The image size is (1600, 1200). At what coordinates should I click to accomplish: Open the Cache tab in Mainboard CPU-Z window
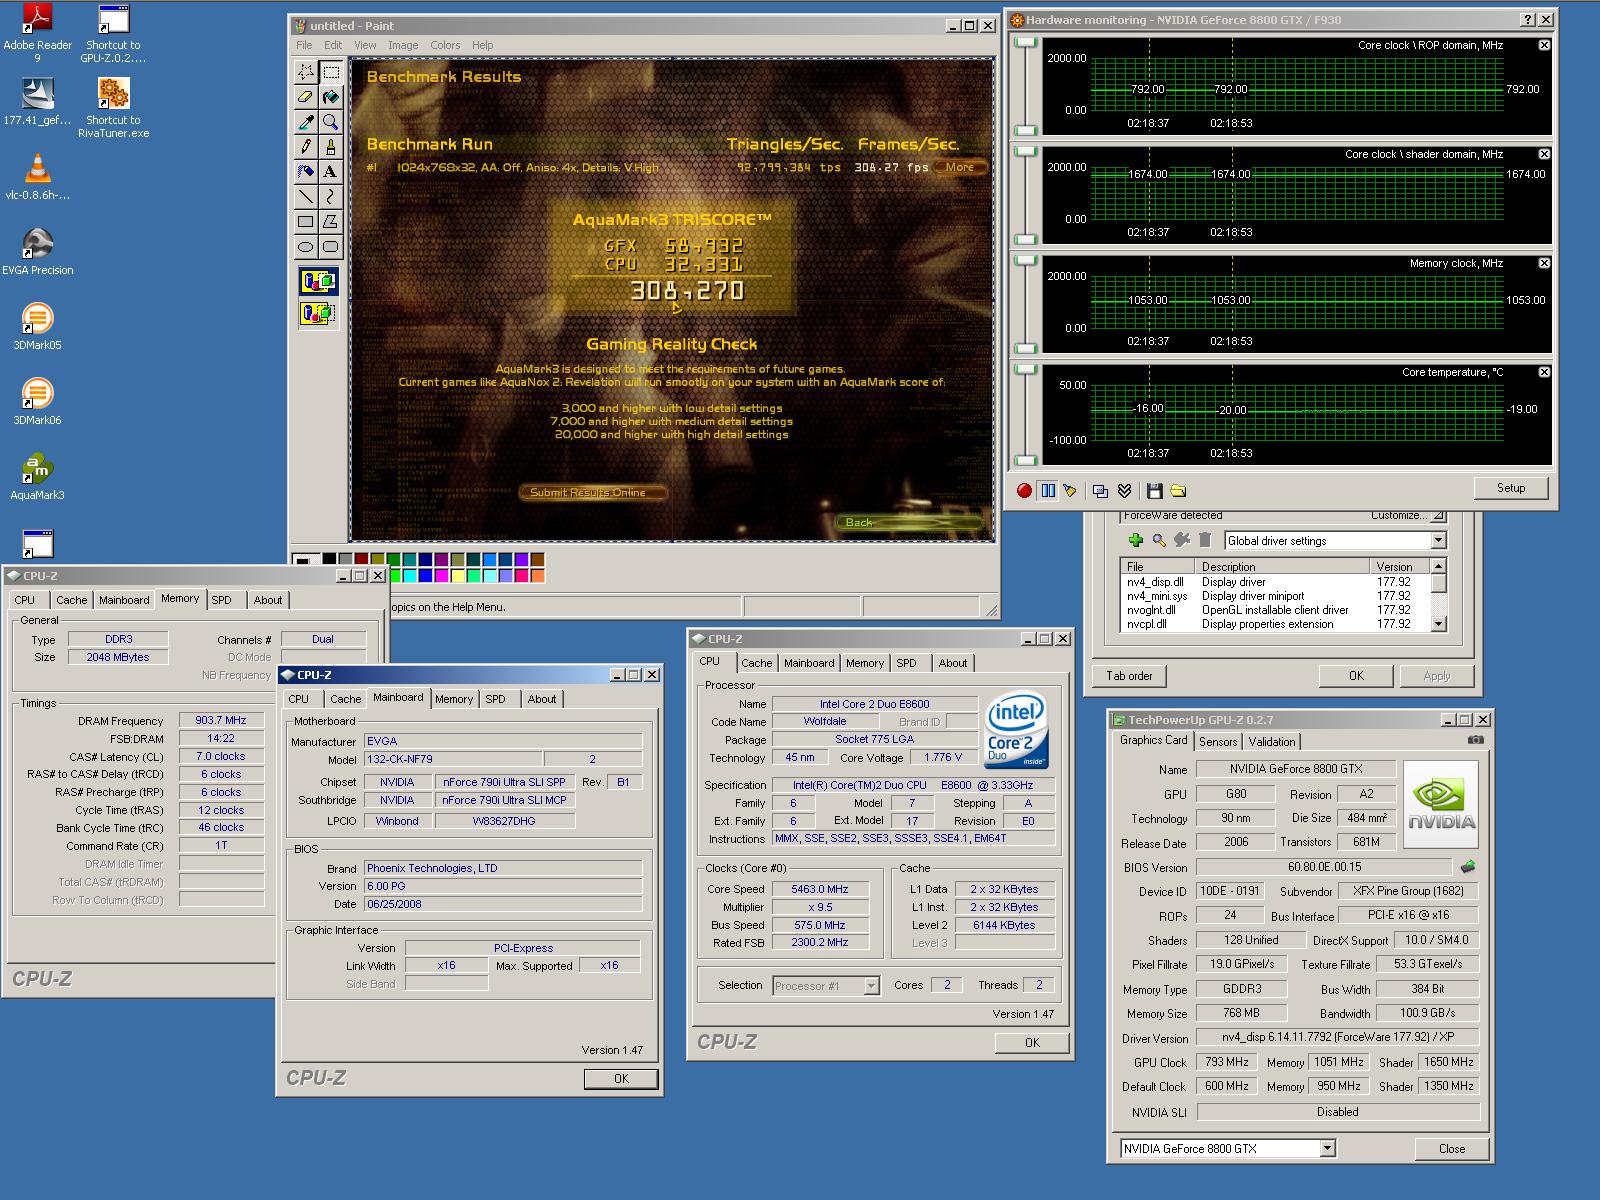[346, 699]
